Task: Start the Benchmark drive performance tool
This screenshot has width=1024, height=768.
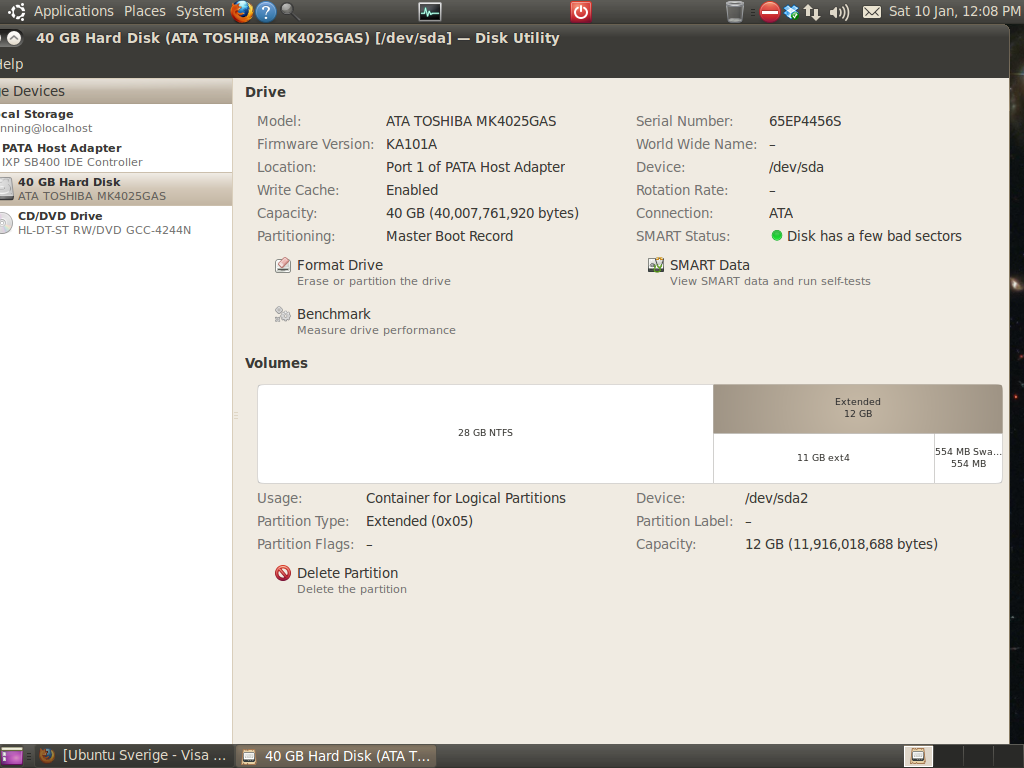Action: click(365, 321)
